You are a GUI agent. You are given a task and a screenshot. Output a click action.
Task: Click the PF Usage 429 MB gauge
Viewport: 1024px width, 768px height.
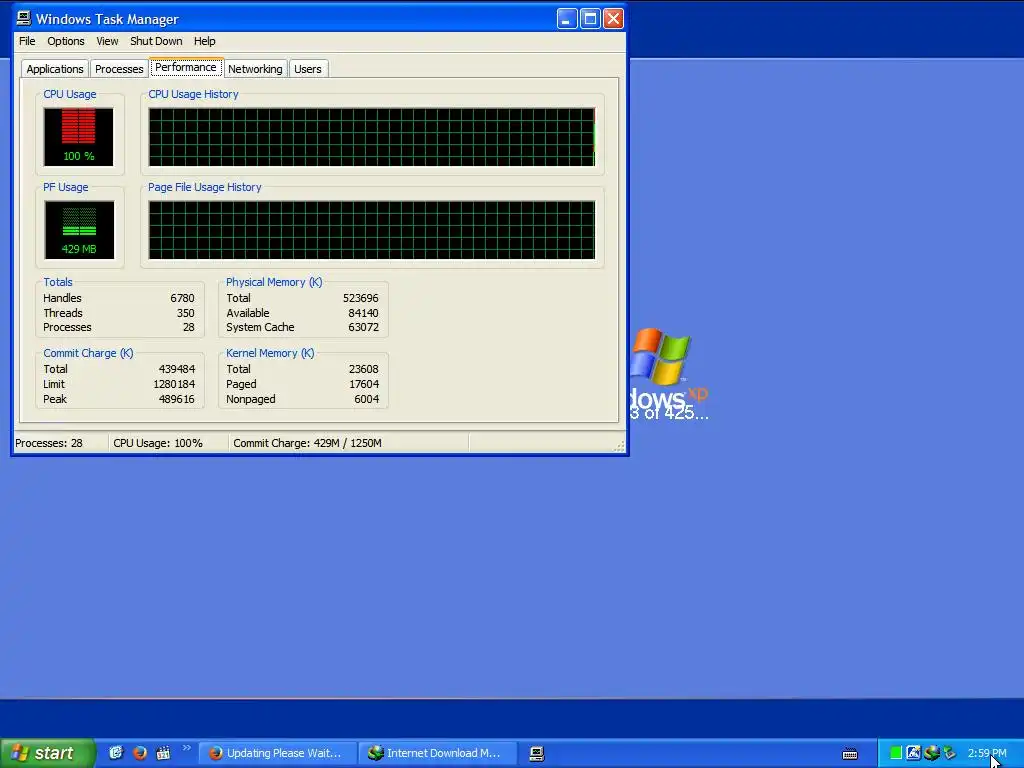(x=79, y=230)
